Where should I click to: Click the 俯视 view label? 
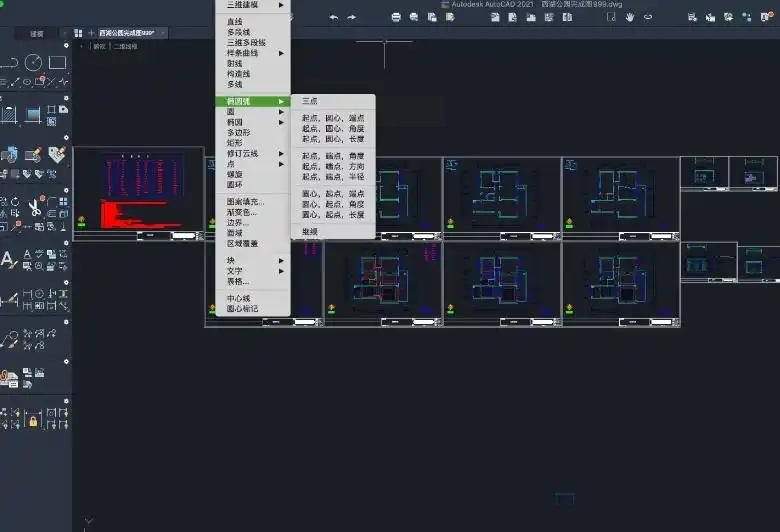click(x=99, y=46)
